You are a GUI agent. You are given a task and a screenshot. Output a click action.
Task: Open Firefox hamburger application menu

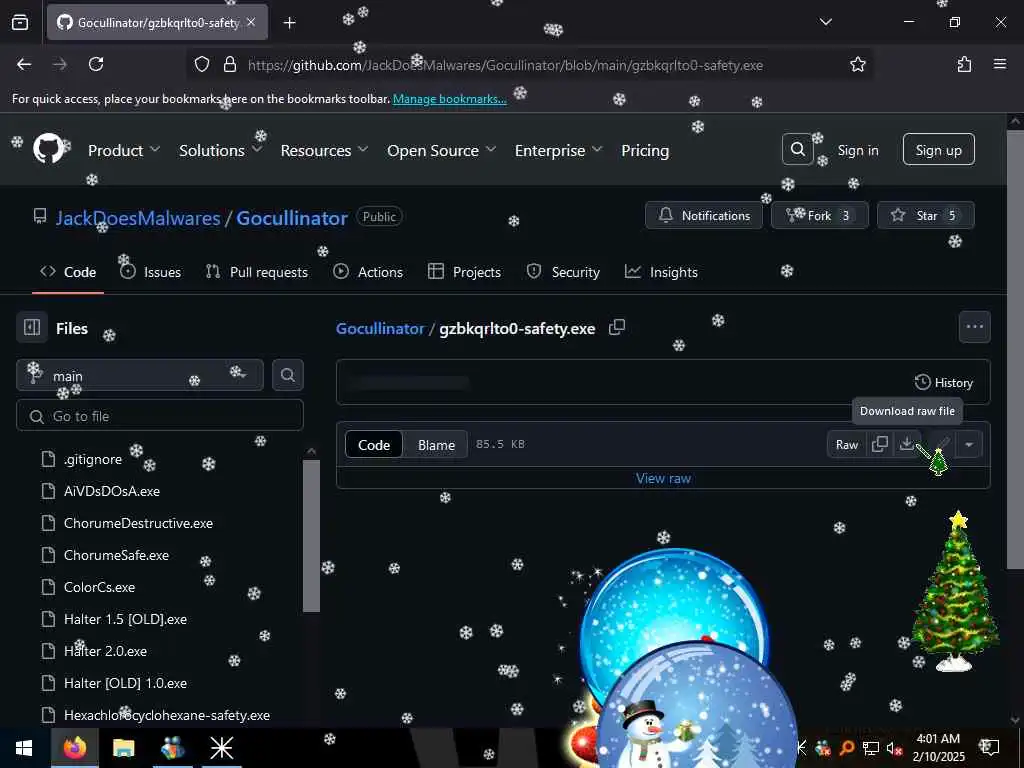click(1000, 64)
